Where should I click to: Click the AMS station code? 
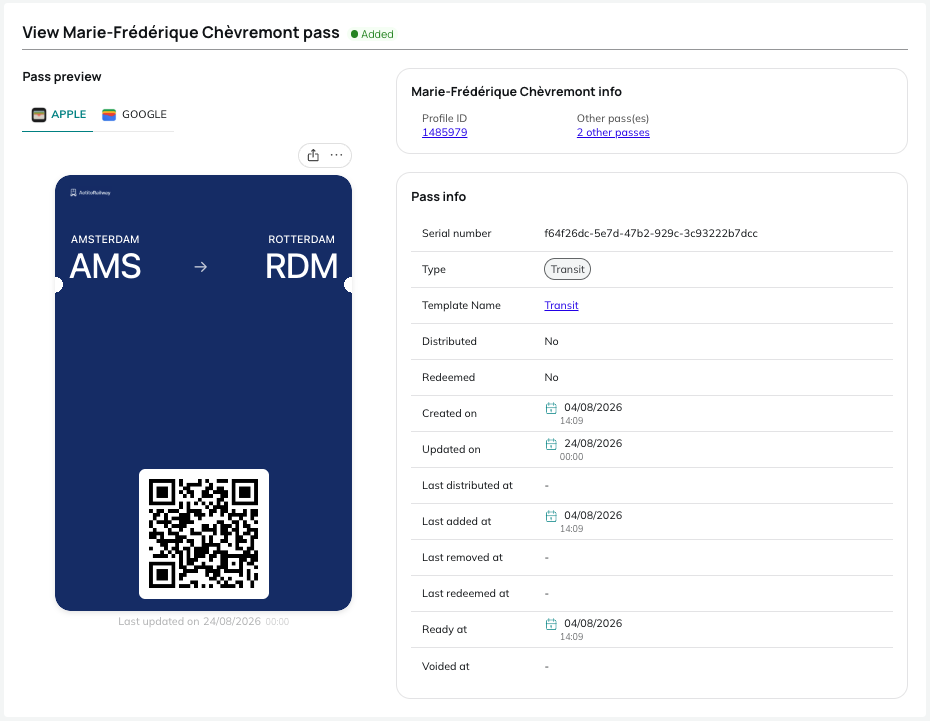click(106, 266)
